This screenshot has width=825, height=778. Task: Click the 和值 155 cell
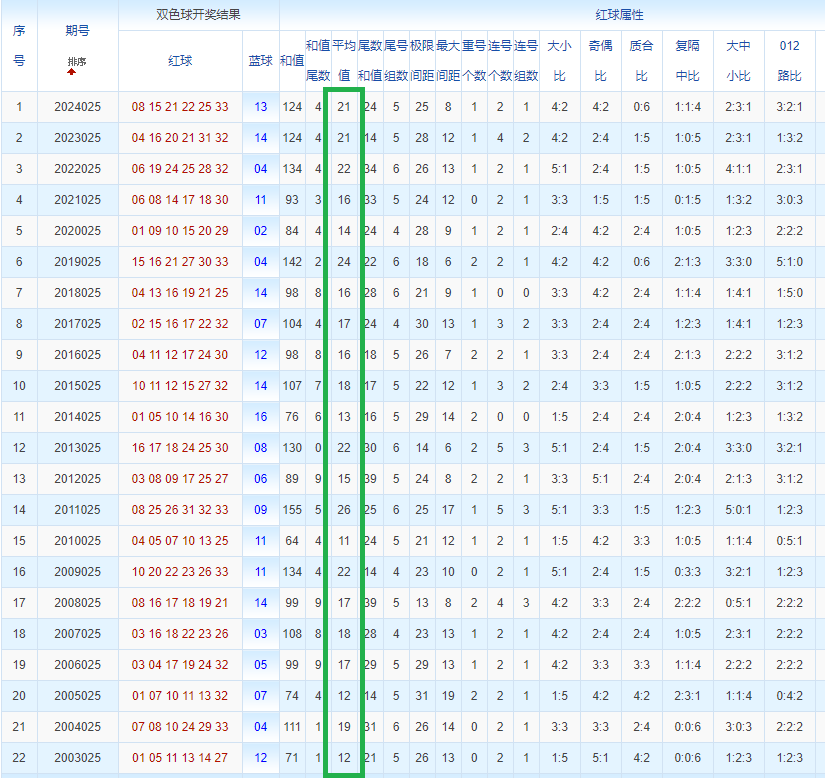(292, 510)
